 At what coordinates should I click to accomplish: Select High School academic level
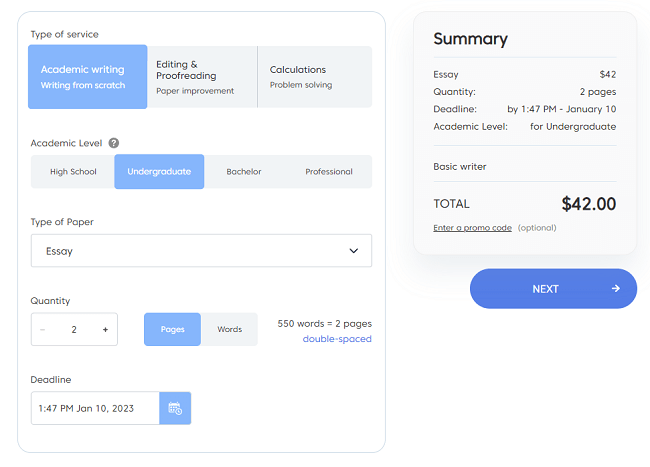73,171
